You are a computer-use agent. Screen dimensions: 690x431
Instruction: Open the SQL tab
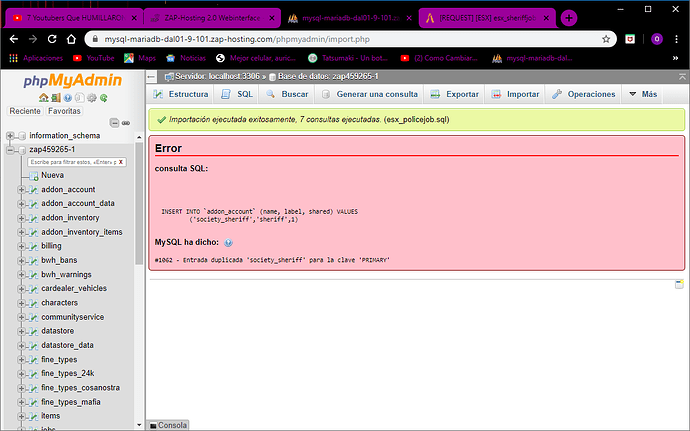pyautogui.click(x=237, y=94)
